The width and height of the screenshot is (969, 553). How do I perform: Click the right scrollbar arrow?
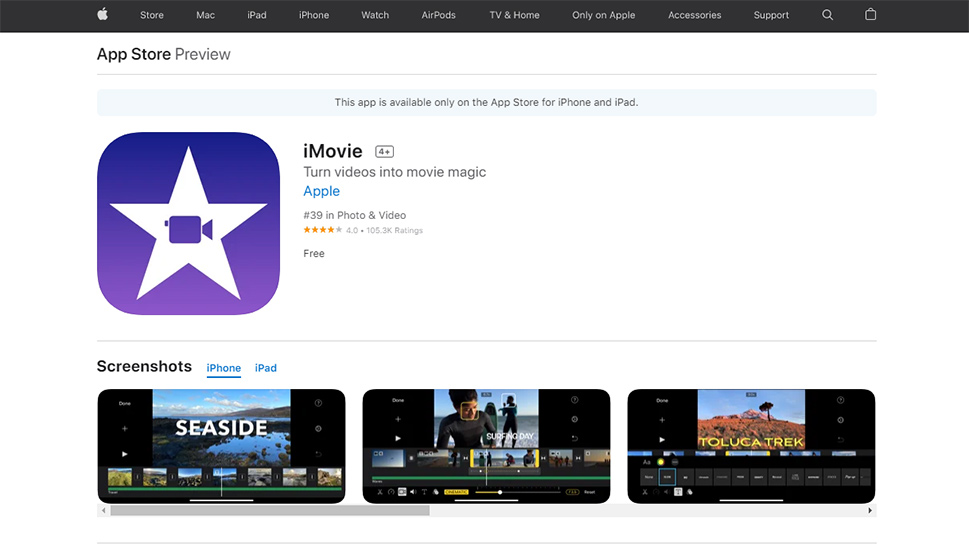[x=870, y=510]
